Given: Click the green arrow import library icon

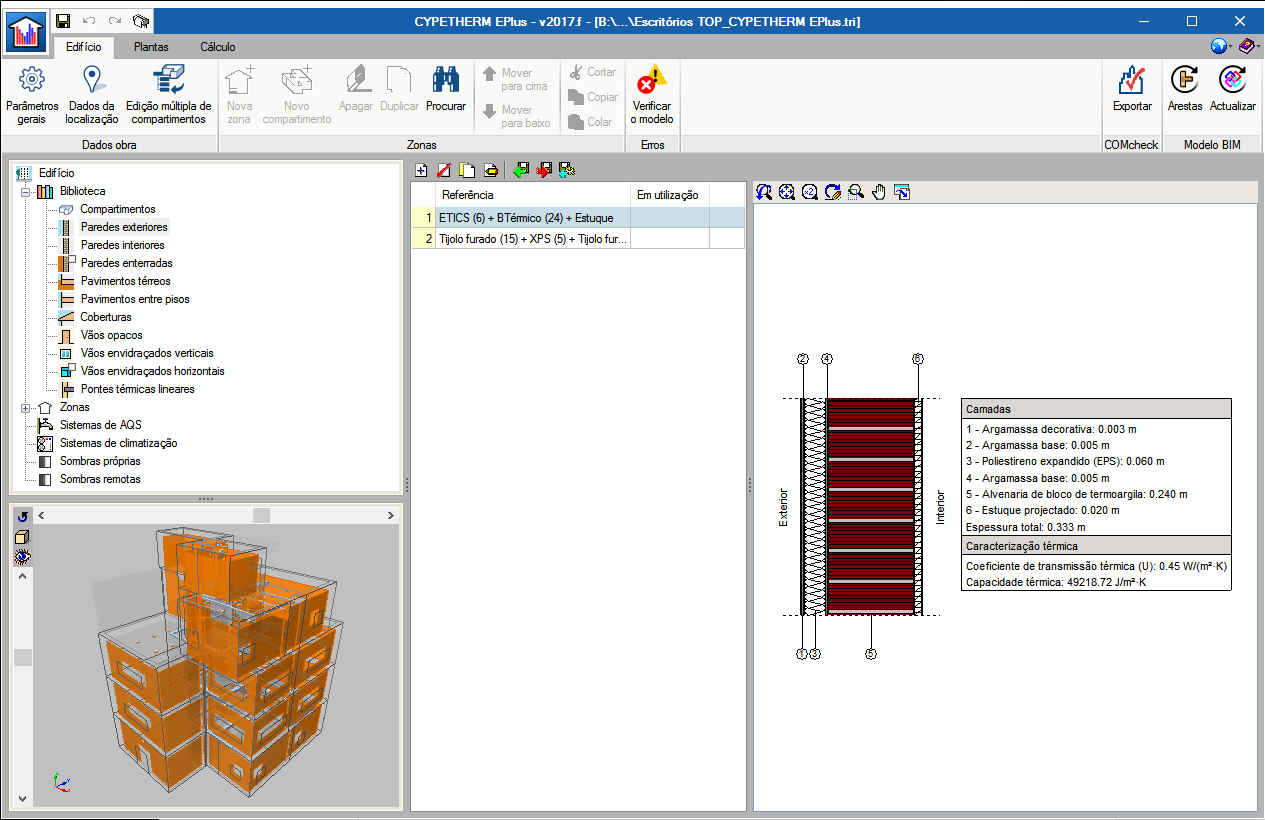Looking at the screenshot, I should coord(521,170).
